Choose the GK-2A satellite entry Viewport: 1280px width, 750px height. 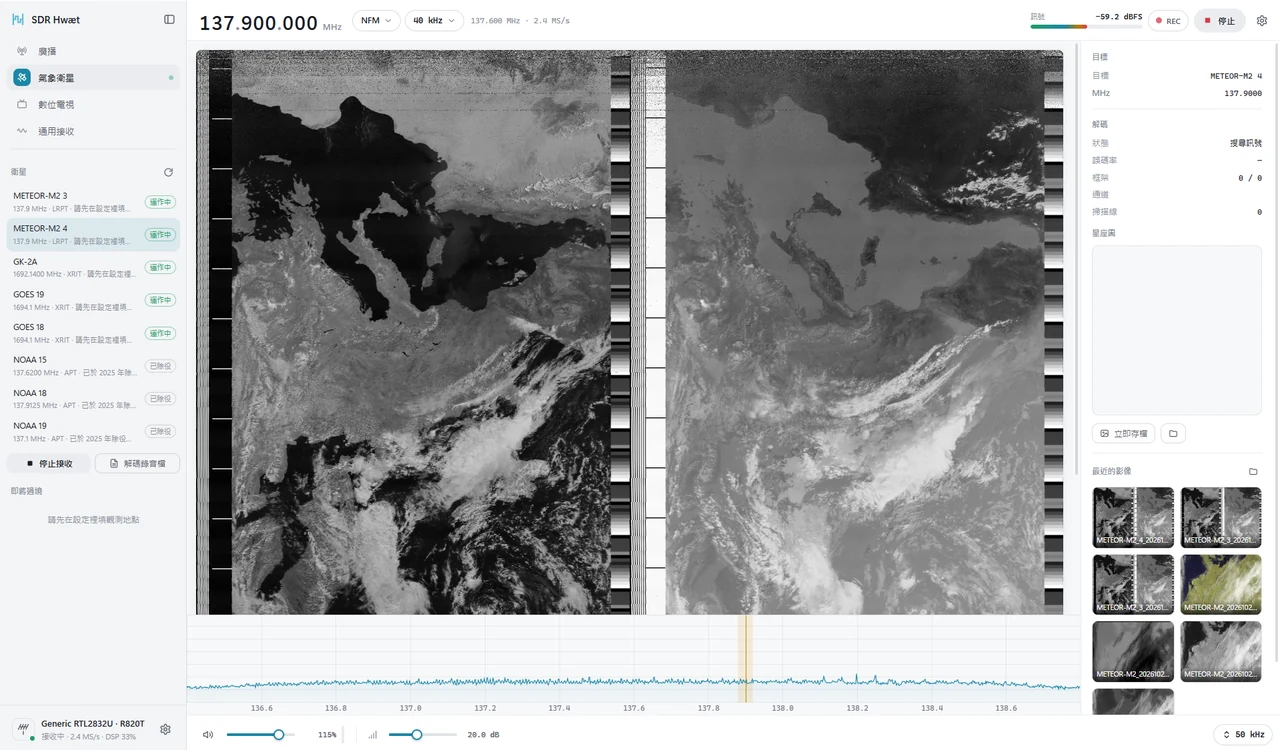tap(93, 267)
